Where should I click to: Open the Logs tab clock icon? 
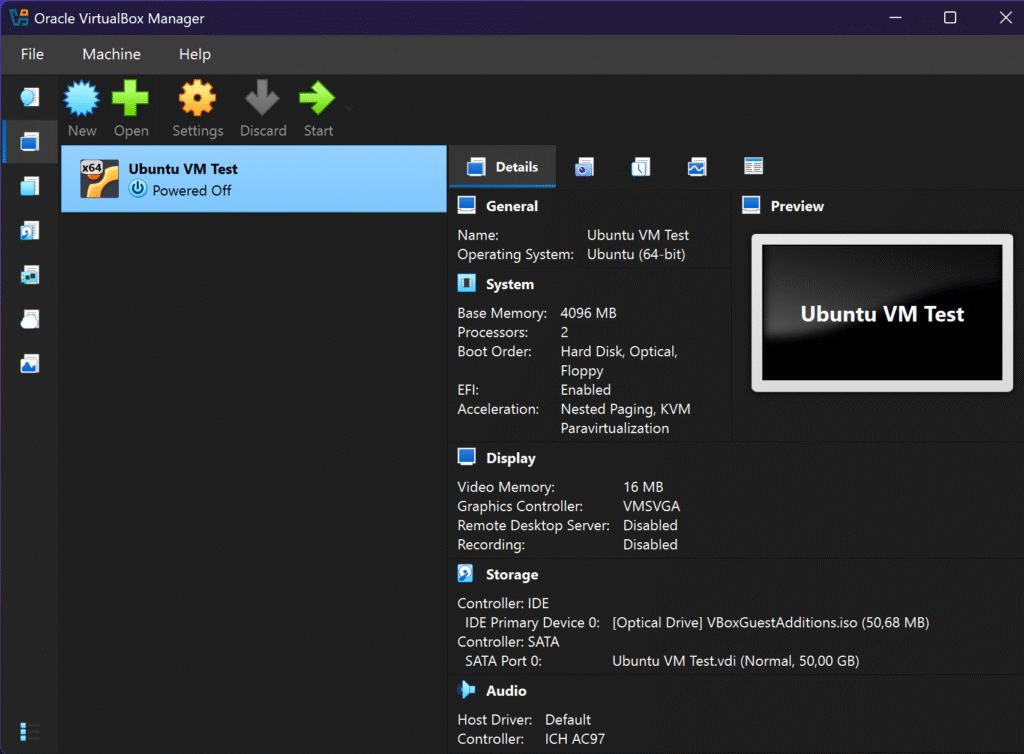[x=641, y=167]
